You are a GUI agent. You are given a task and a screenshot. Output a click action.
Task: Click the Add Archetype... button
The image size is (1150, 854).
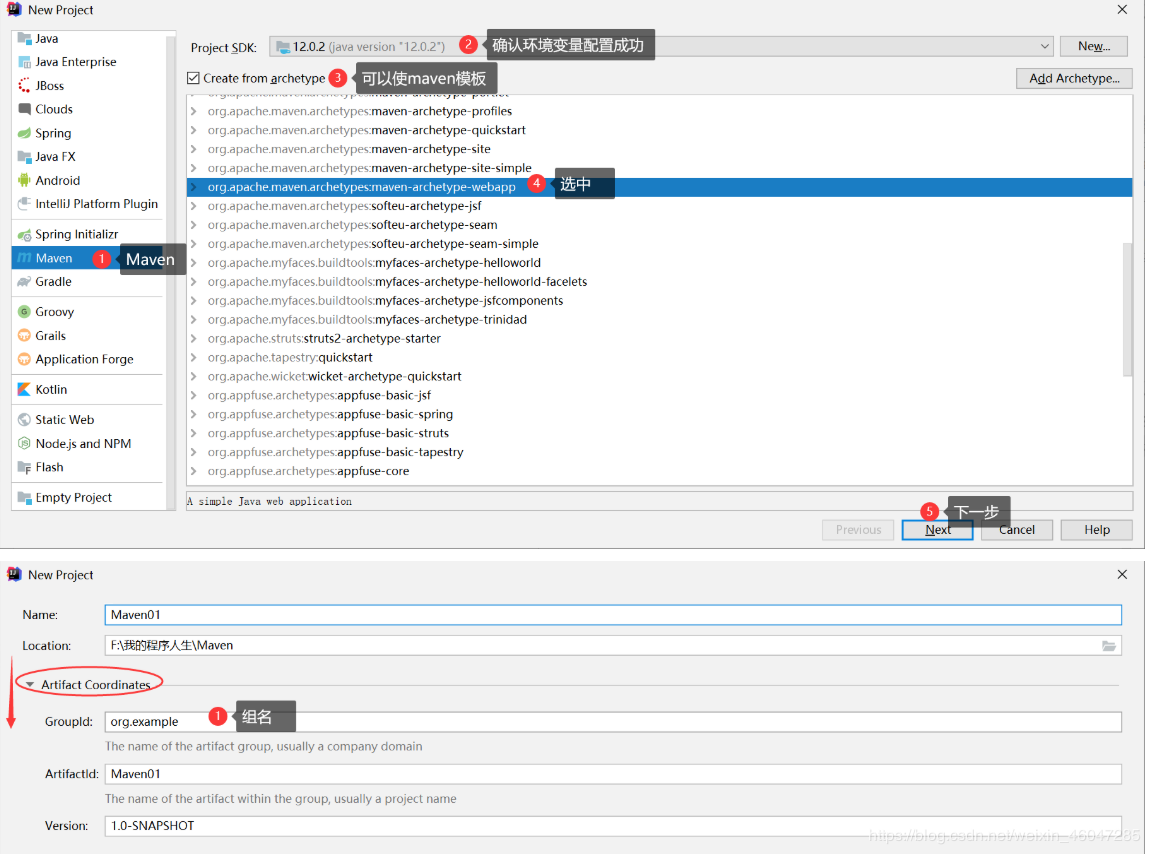(1074, 79)
